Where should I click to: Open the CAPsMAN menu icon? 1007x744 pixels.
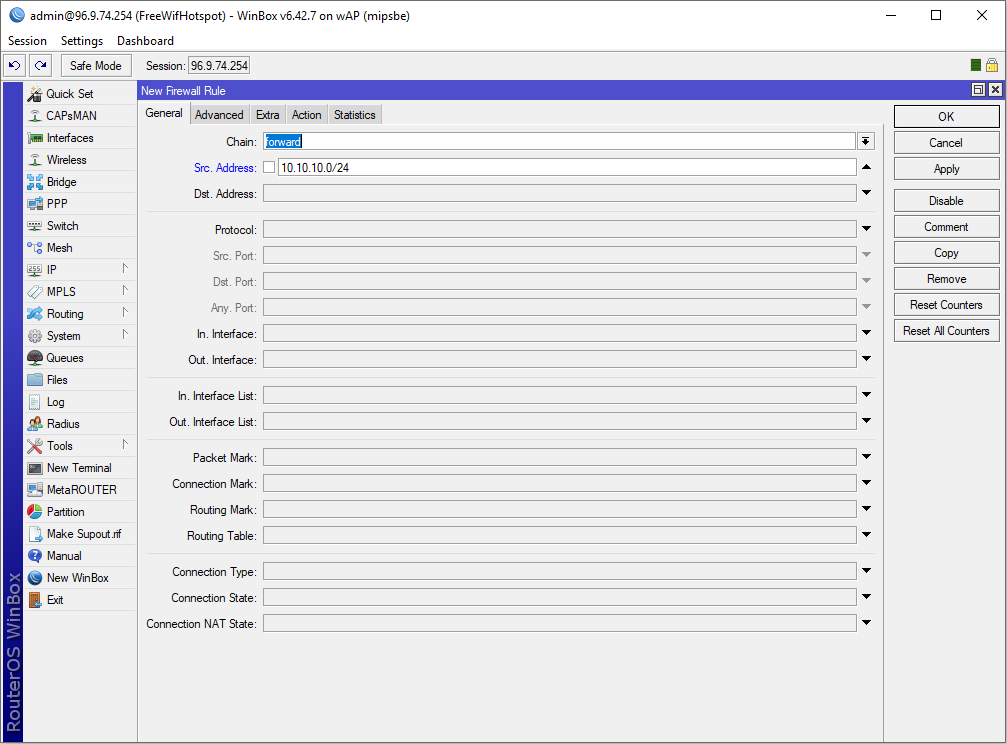(35, 116)
